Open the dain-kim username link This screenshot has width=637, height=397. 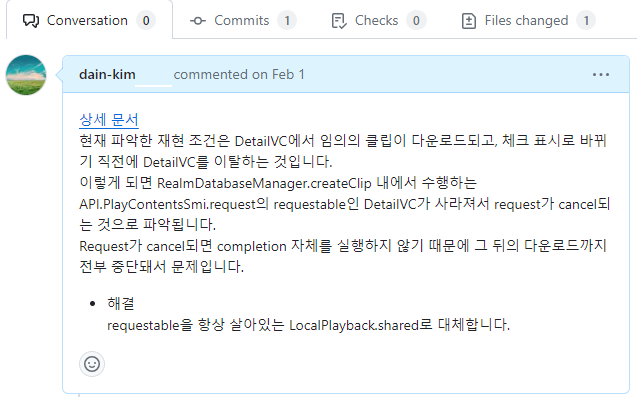[107, 74]
